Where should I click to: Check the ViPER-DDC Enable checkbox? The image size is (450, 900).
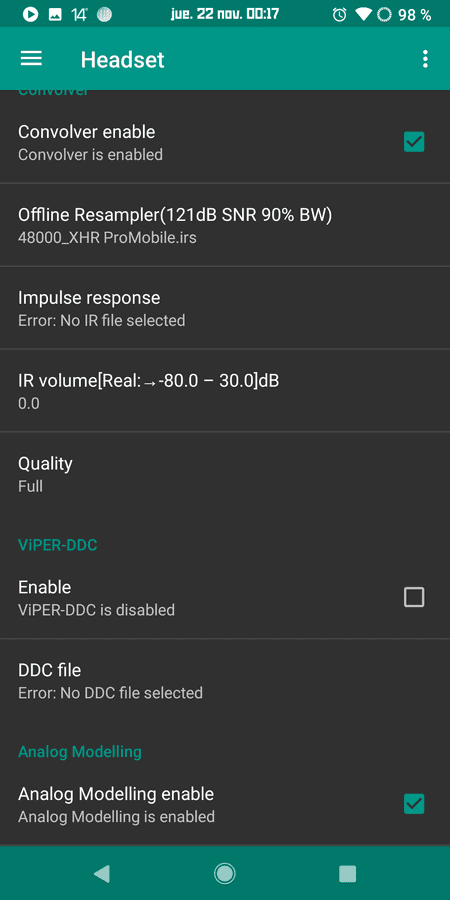pos(414,598)
